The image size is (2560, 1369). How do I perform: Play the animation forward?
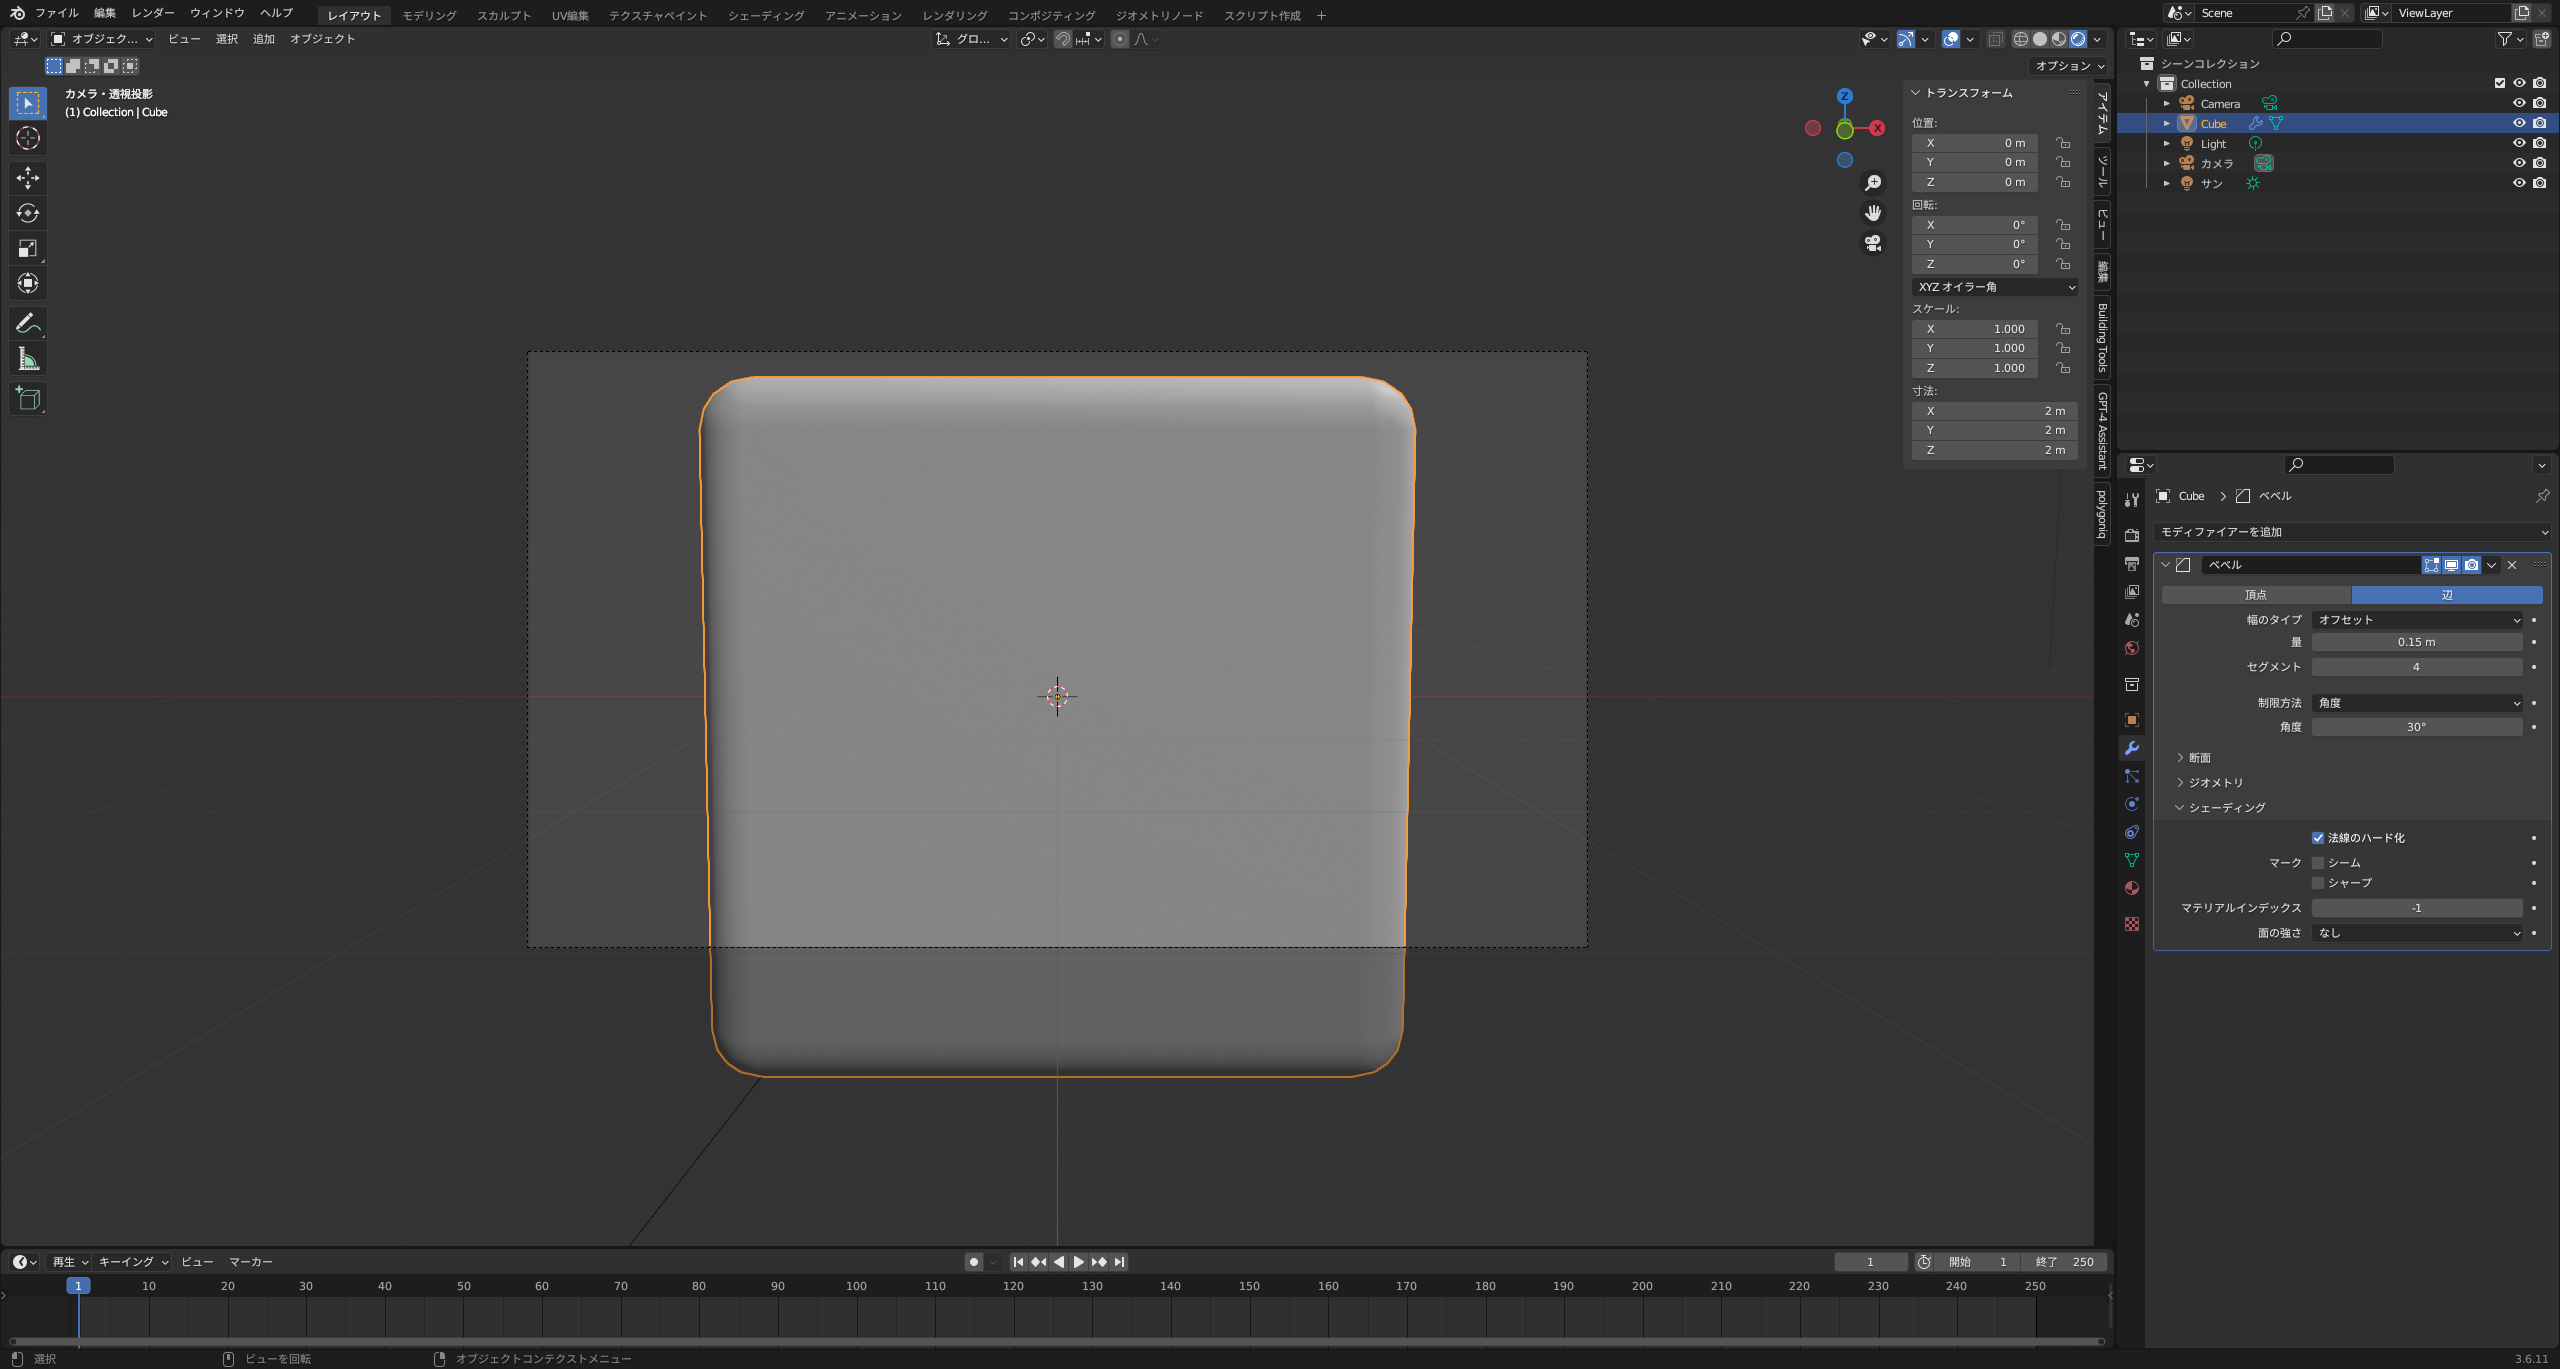click(x=1078, y=1262)
